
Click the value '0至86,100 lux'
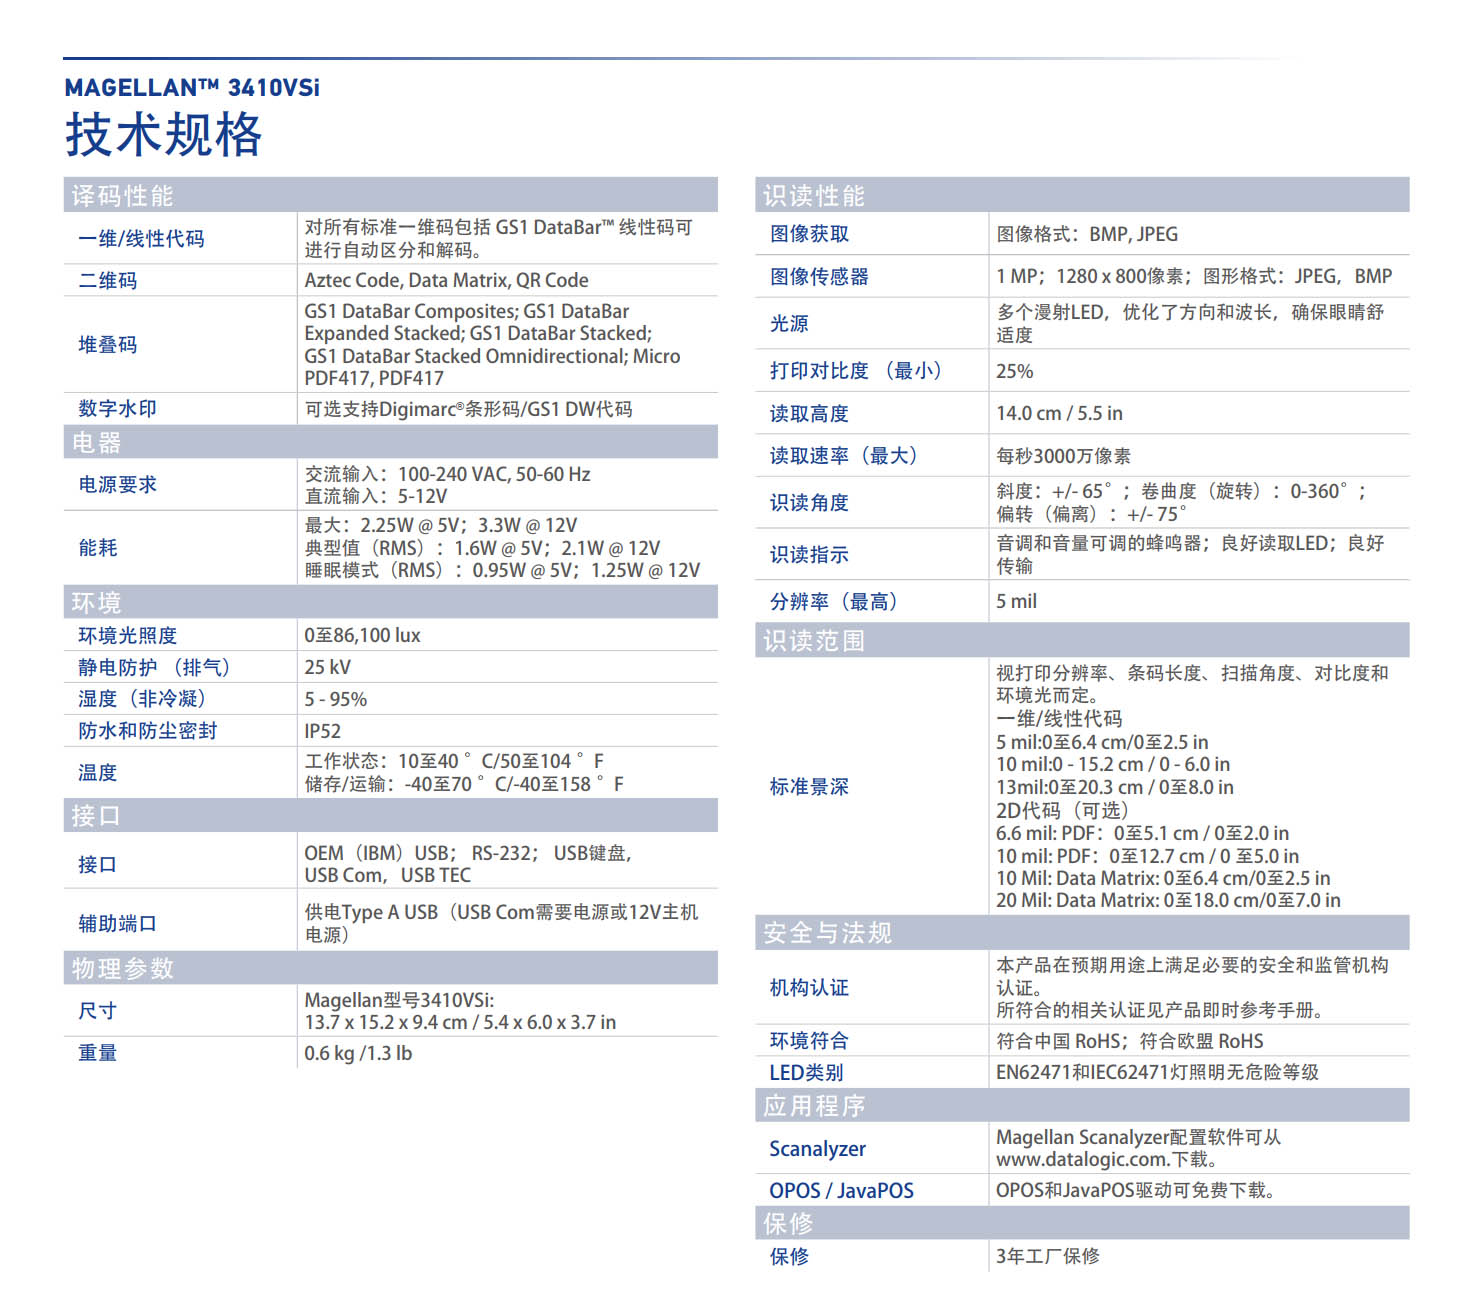click(x=362, y=636)
